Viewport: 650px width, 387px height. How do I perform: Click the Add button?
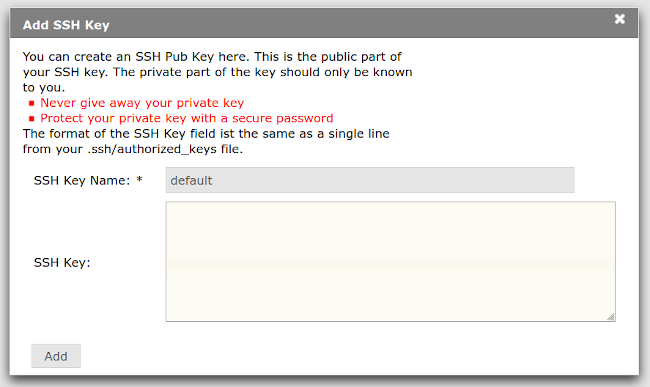click(56, 356)
